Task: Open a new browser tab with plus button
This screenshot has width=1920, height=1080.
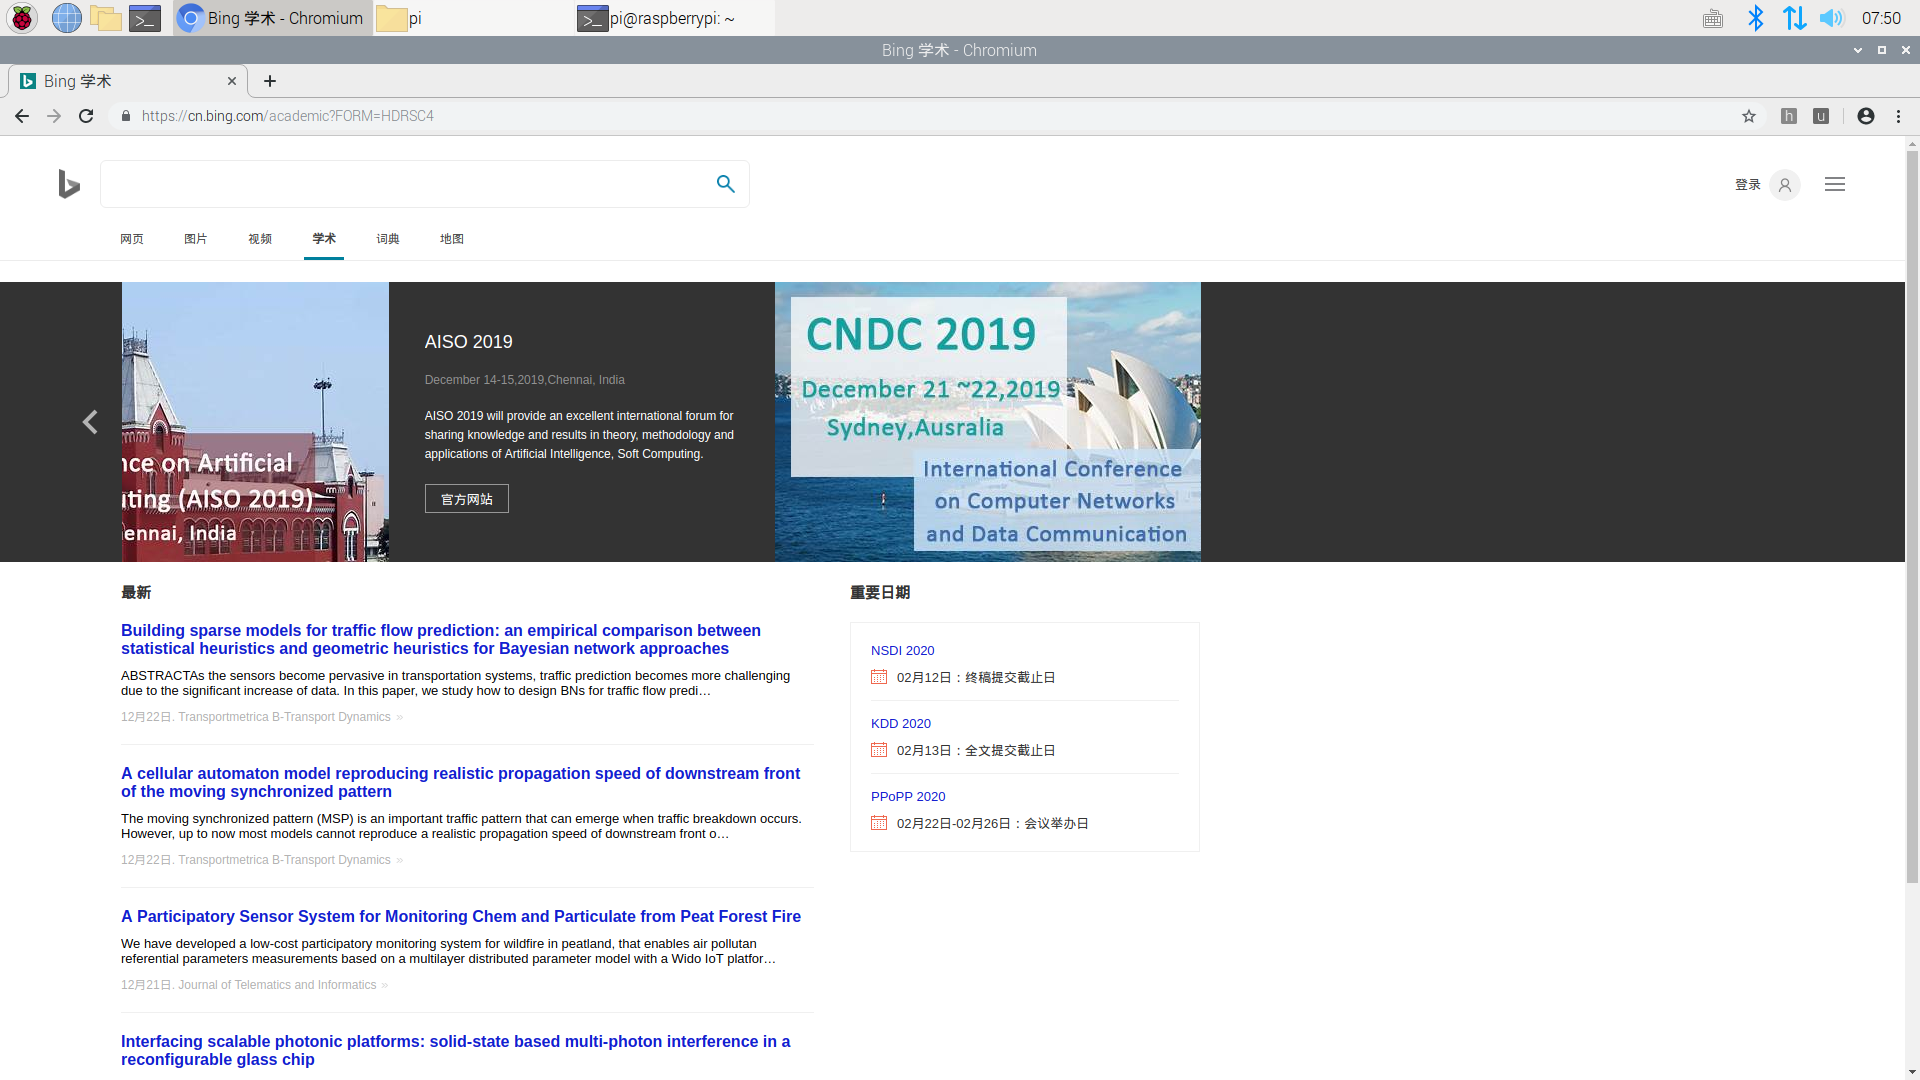Action: (x=270, y=81)
